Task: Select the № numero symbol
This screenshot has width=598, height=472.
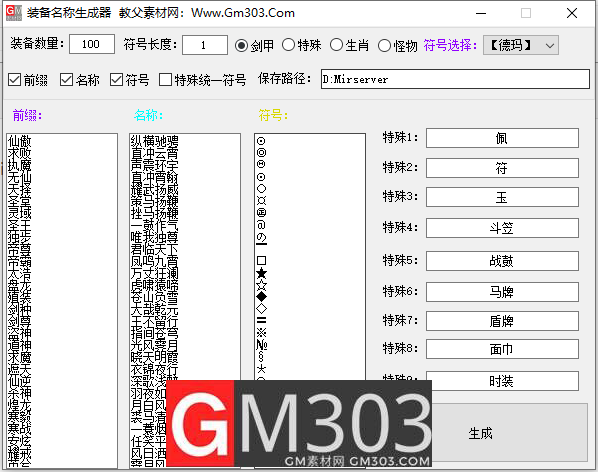Action: [261, 345]
